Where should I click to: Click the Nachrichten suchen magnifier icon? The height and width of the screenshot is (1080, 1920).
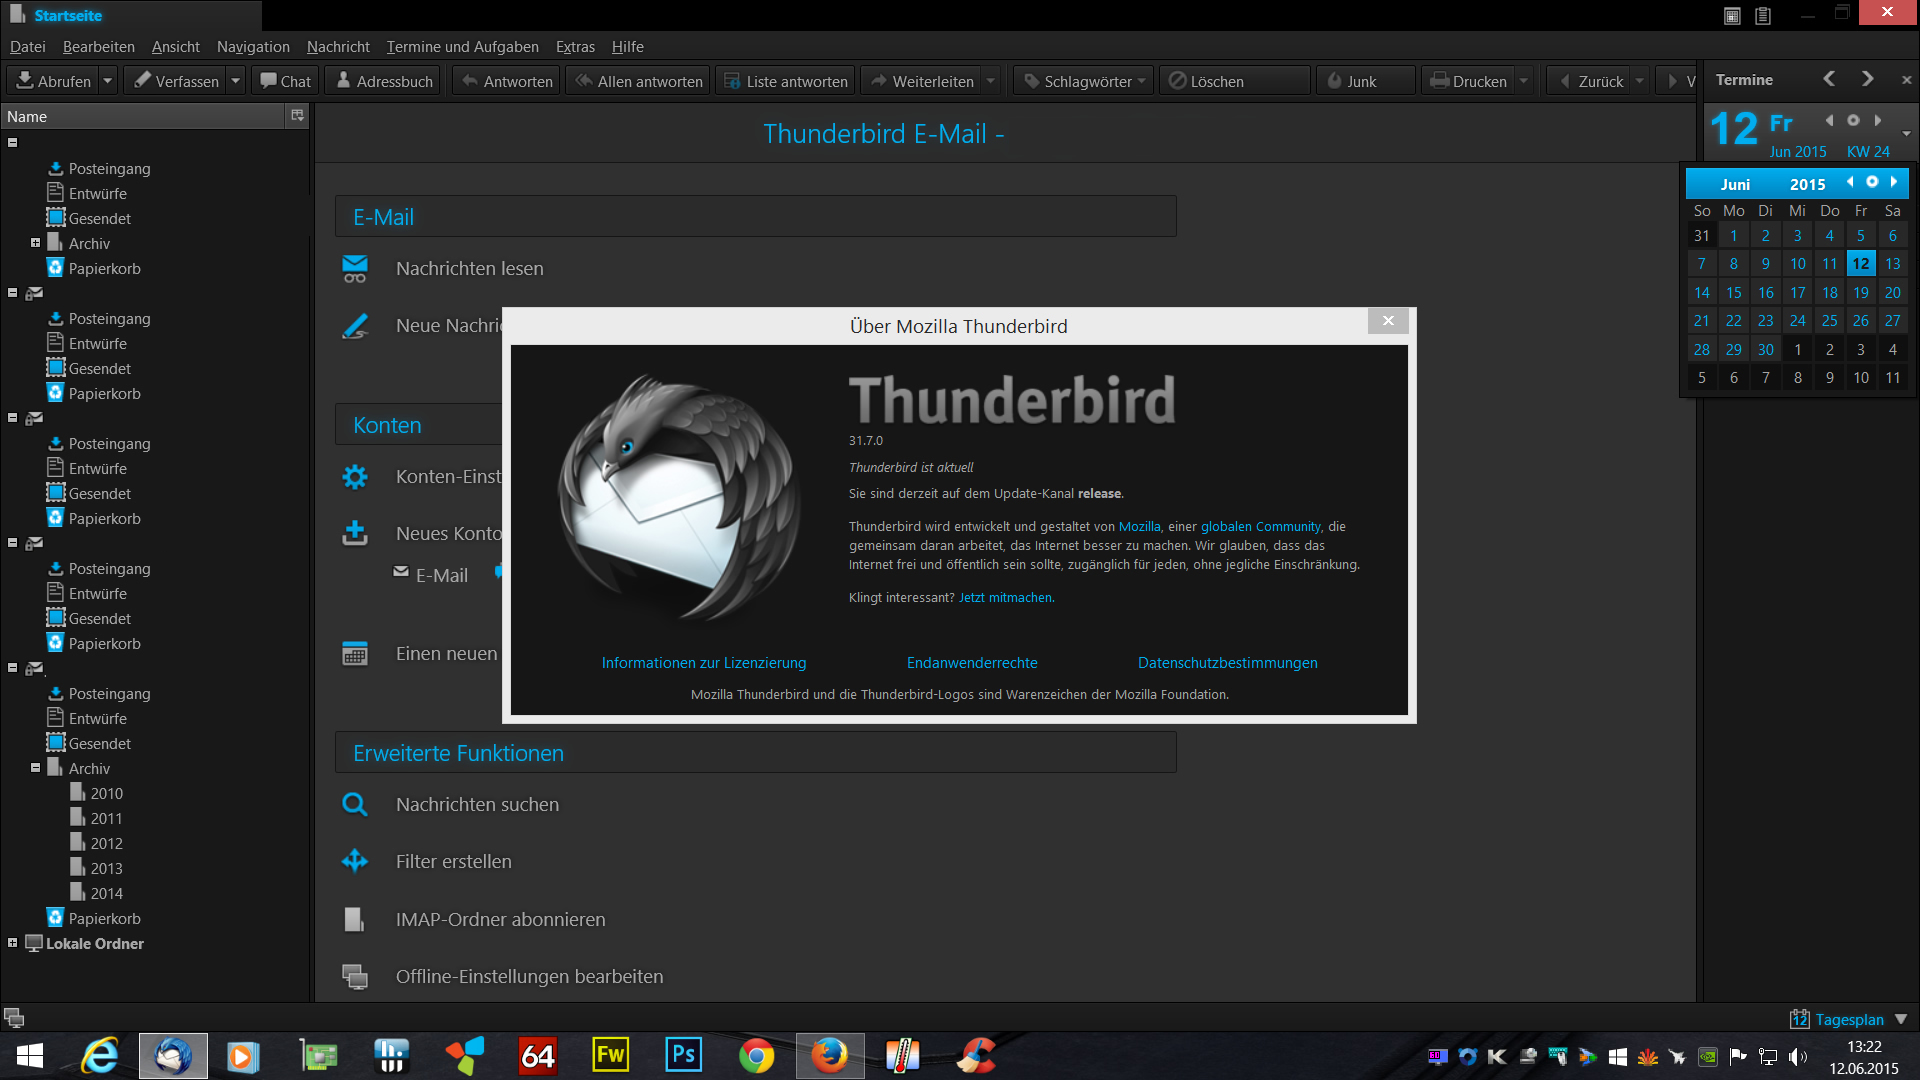point(355,804)
